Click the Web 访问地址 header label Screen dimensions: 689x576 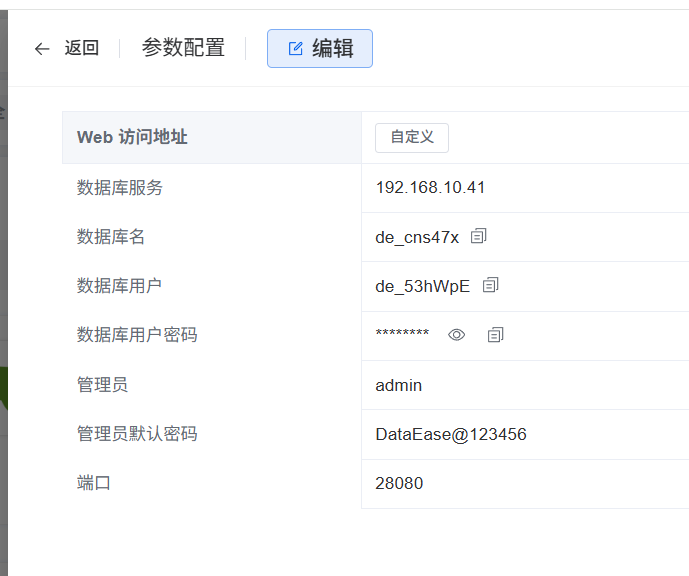point(132,138)
